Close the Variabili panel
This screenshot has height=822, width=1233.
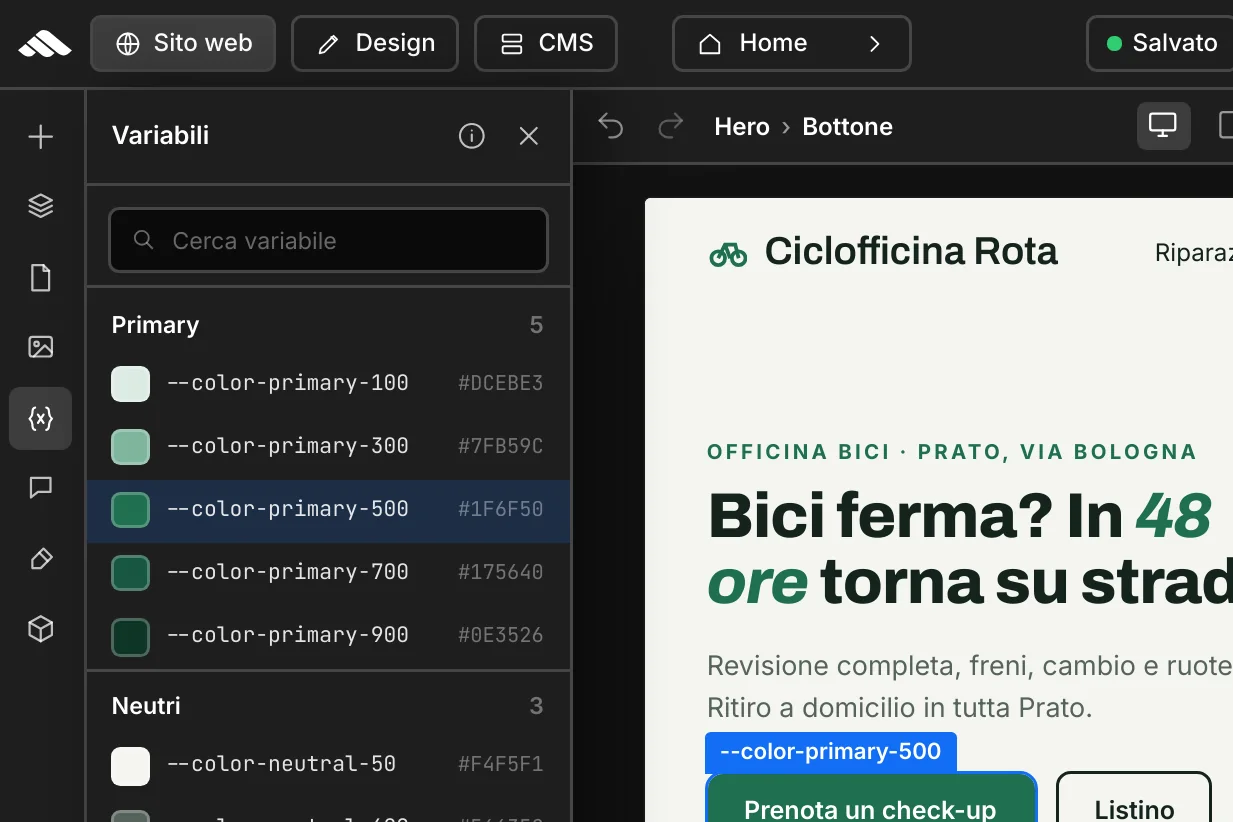[529, 136]
